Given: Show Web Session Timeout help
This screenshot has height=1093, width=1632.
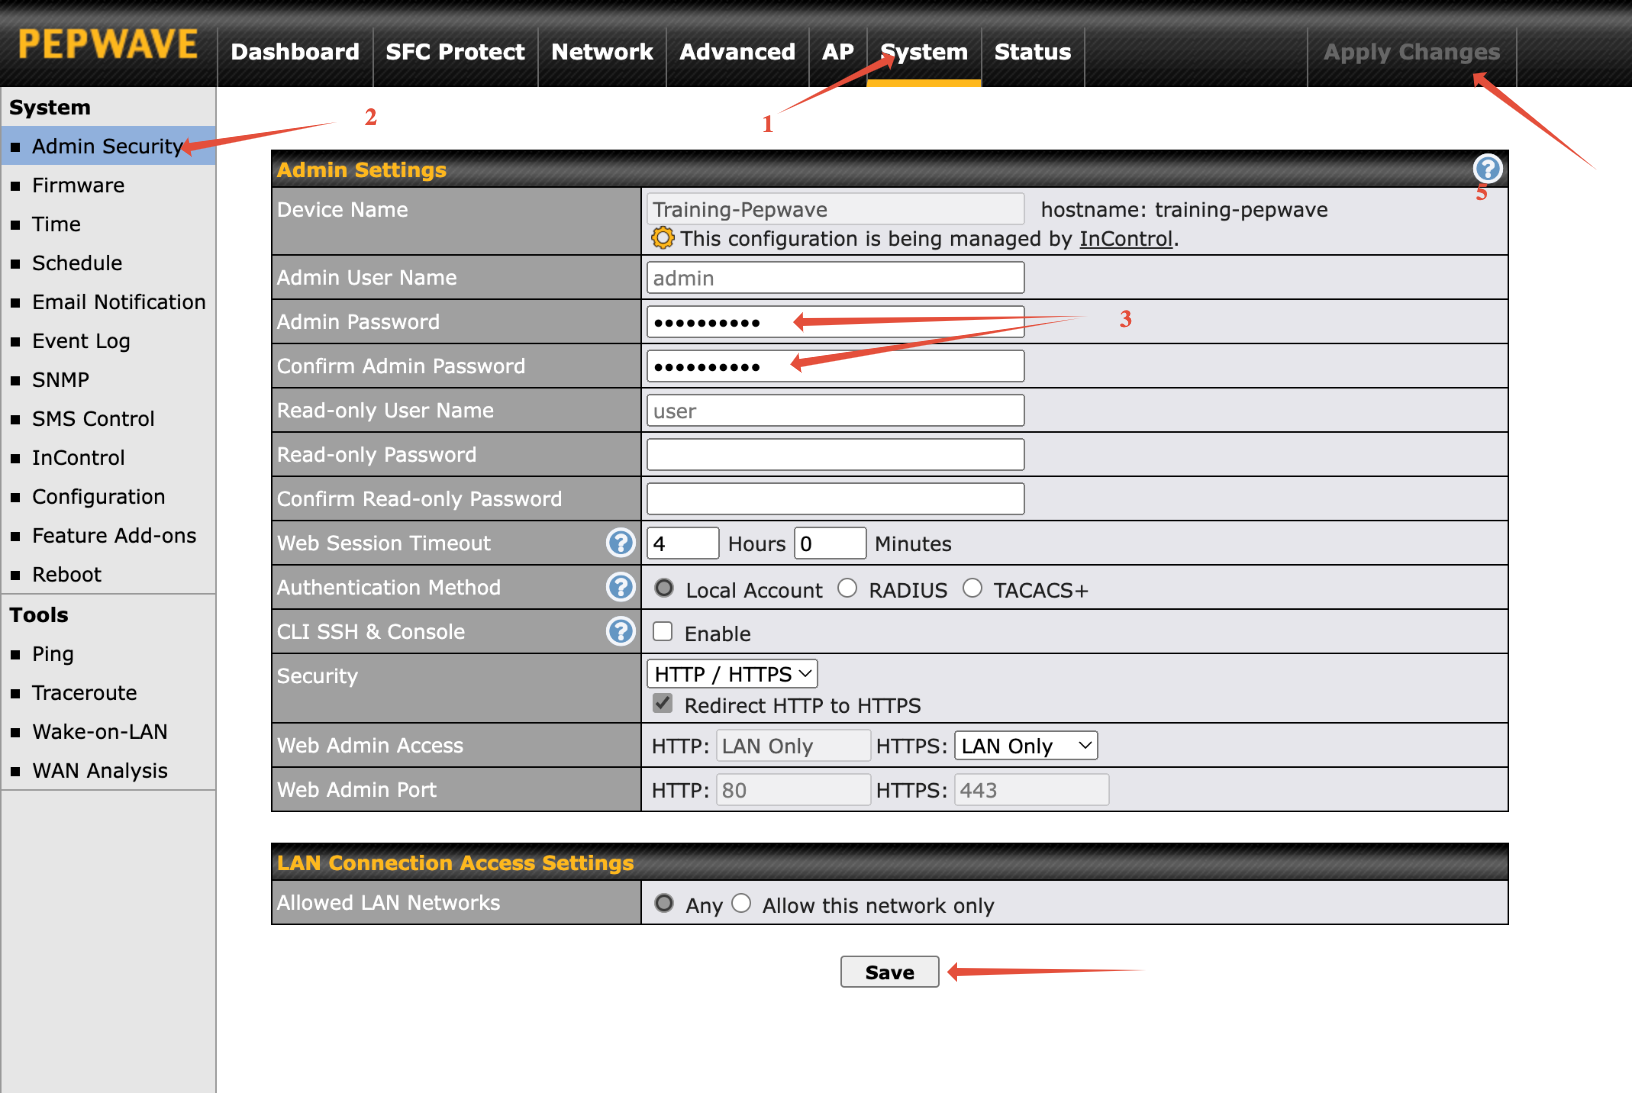Looking at the screenshot, I should coord(621,542).
